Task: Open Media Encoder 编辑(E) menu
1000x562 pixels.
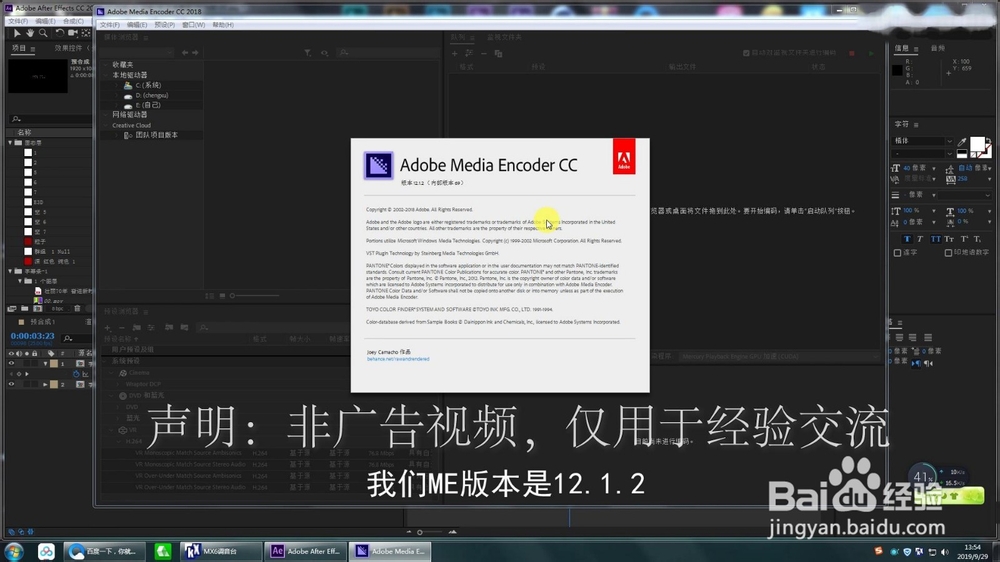Action: 136,25
